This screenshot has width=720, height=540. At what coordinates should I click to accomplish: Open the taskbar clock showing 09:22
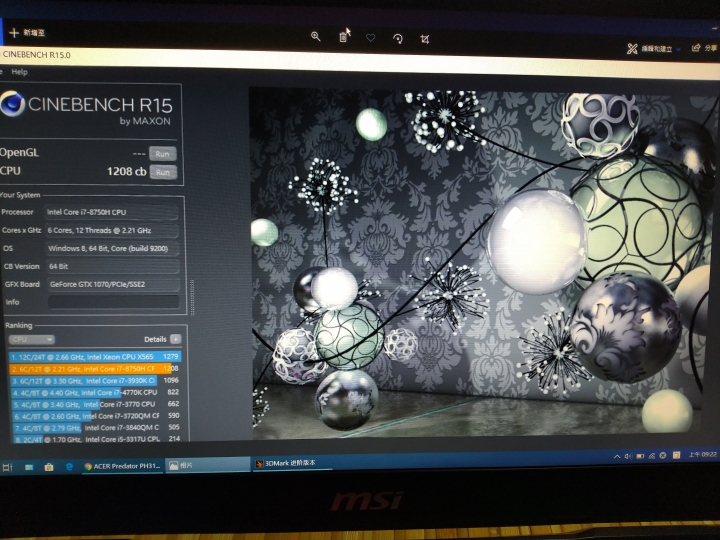tap(703, 454)
